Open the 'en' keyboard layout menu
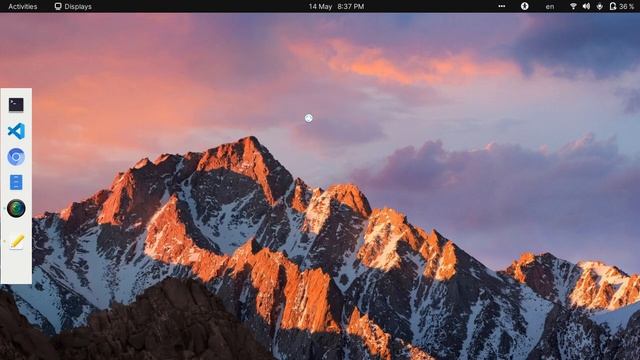Image resolution: width=640 pixels, height=360 pixels. click(x=550, y=7)
